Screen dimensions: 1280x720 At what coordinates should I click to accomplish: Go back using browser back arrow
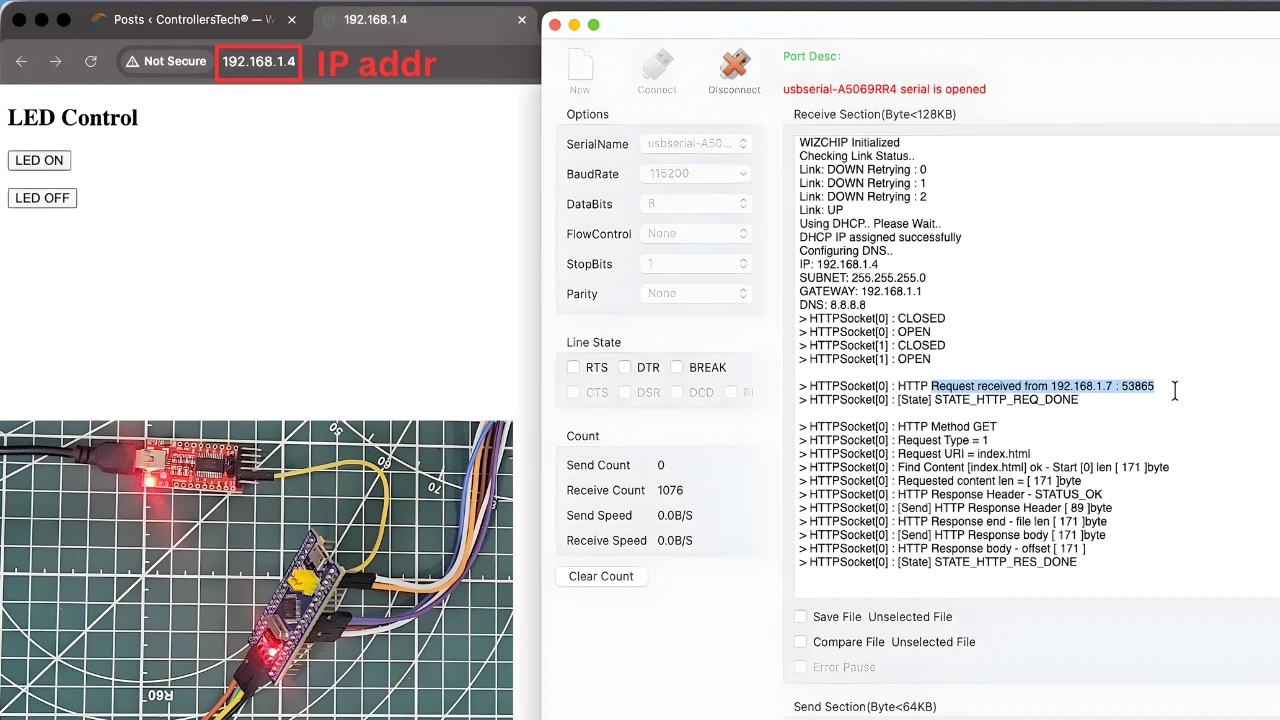coord(21,62)
